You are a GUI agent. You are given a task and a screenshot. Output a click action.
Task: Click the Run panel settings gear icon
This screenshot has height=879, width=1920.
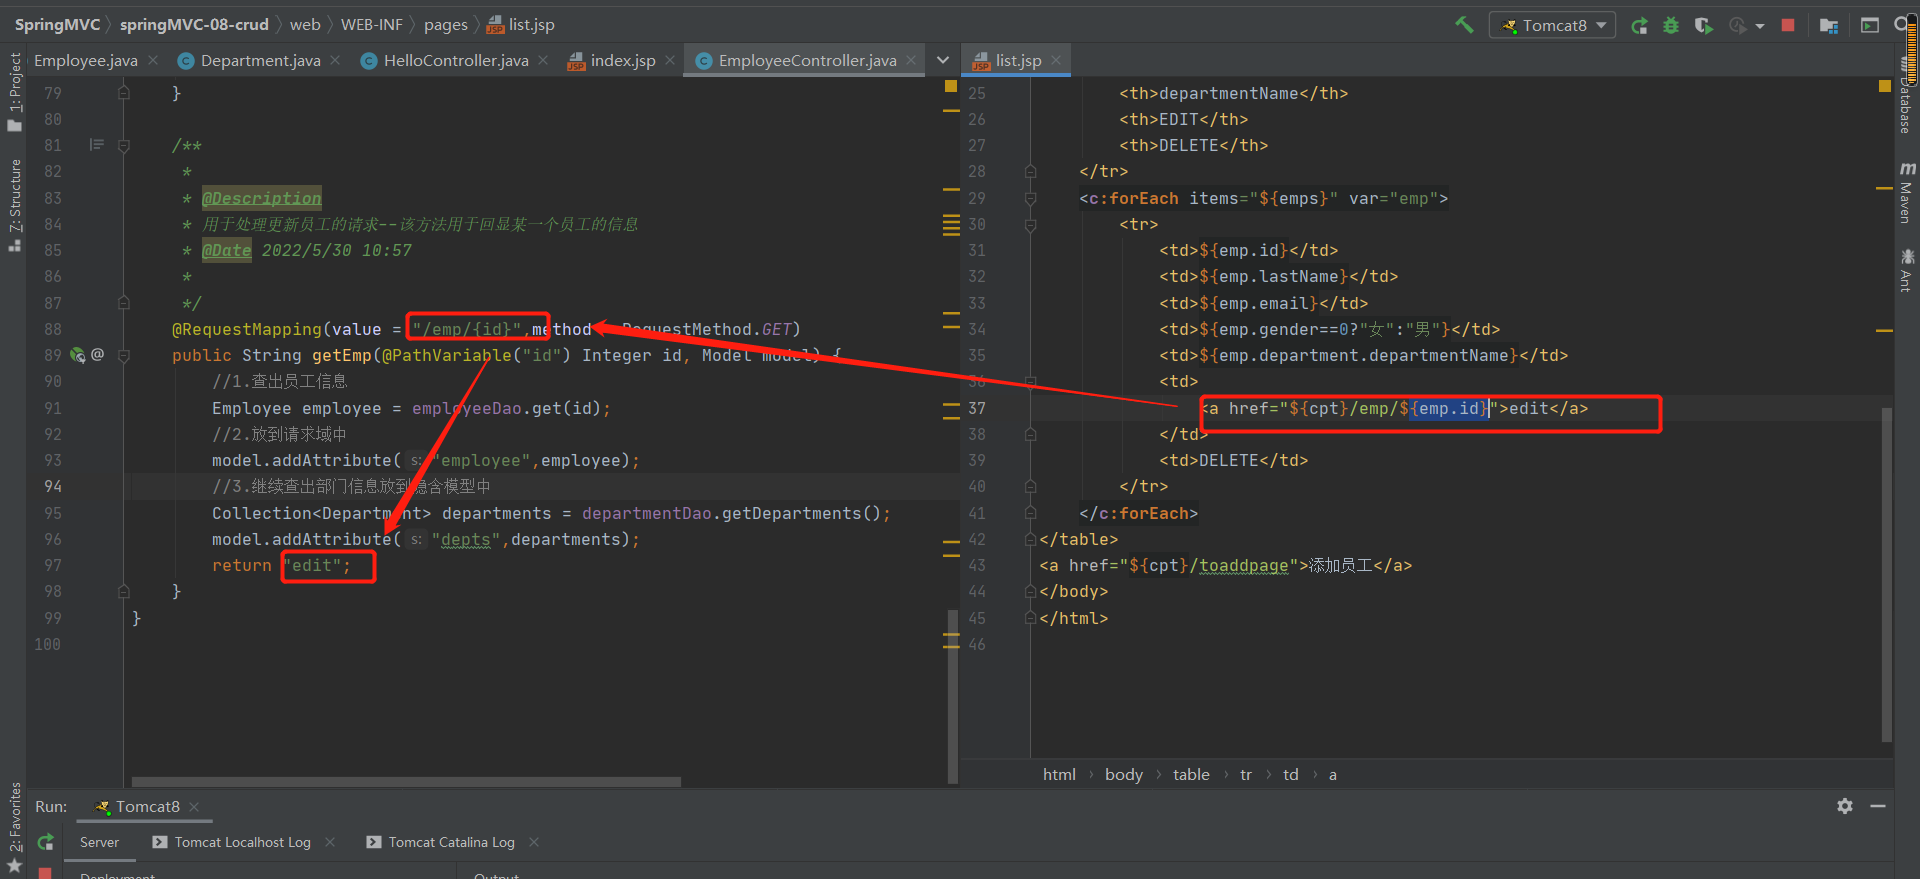click(1845, 806)
